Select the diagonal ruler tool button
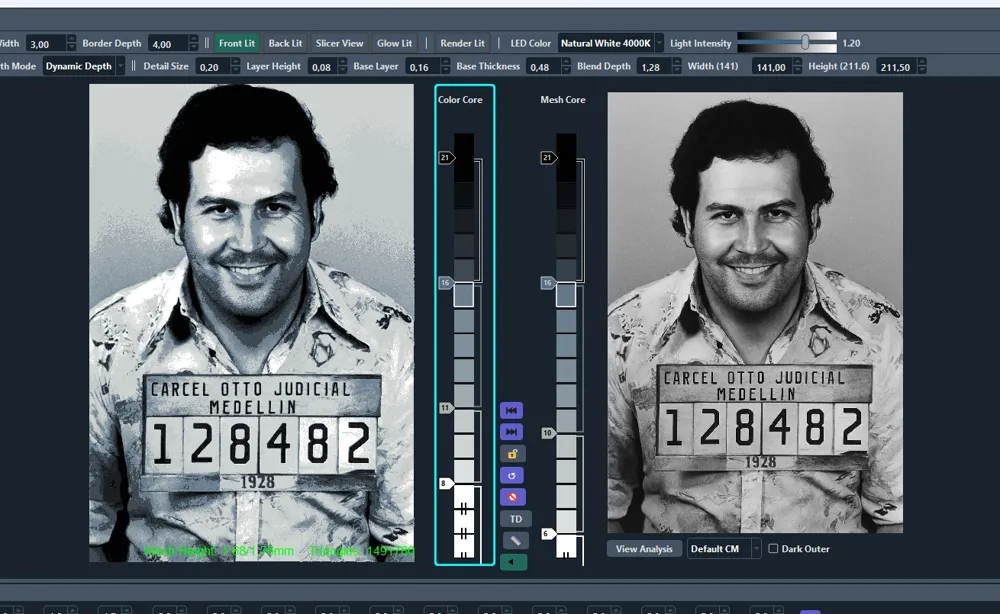 click(x=515, y=541)
